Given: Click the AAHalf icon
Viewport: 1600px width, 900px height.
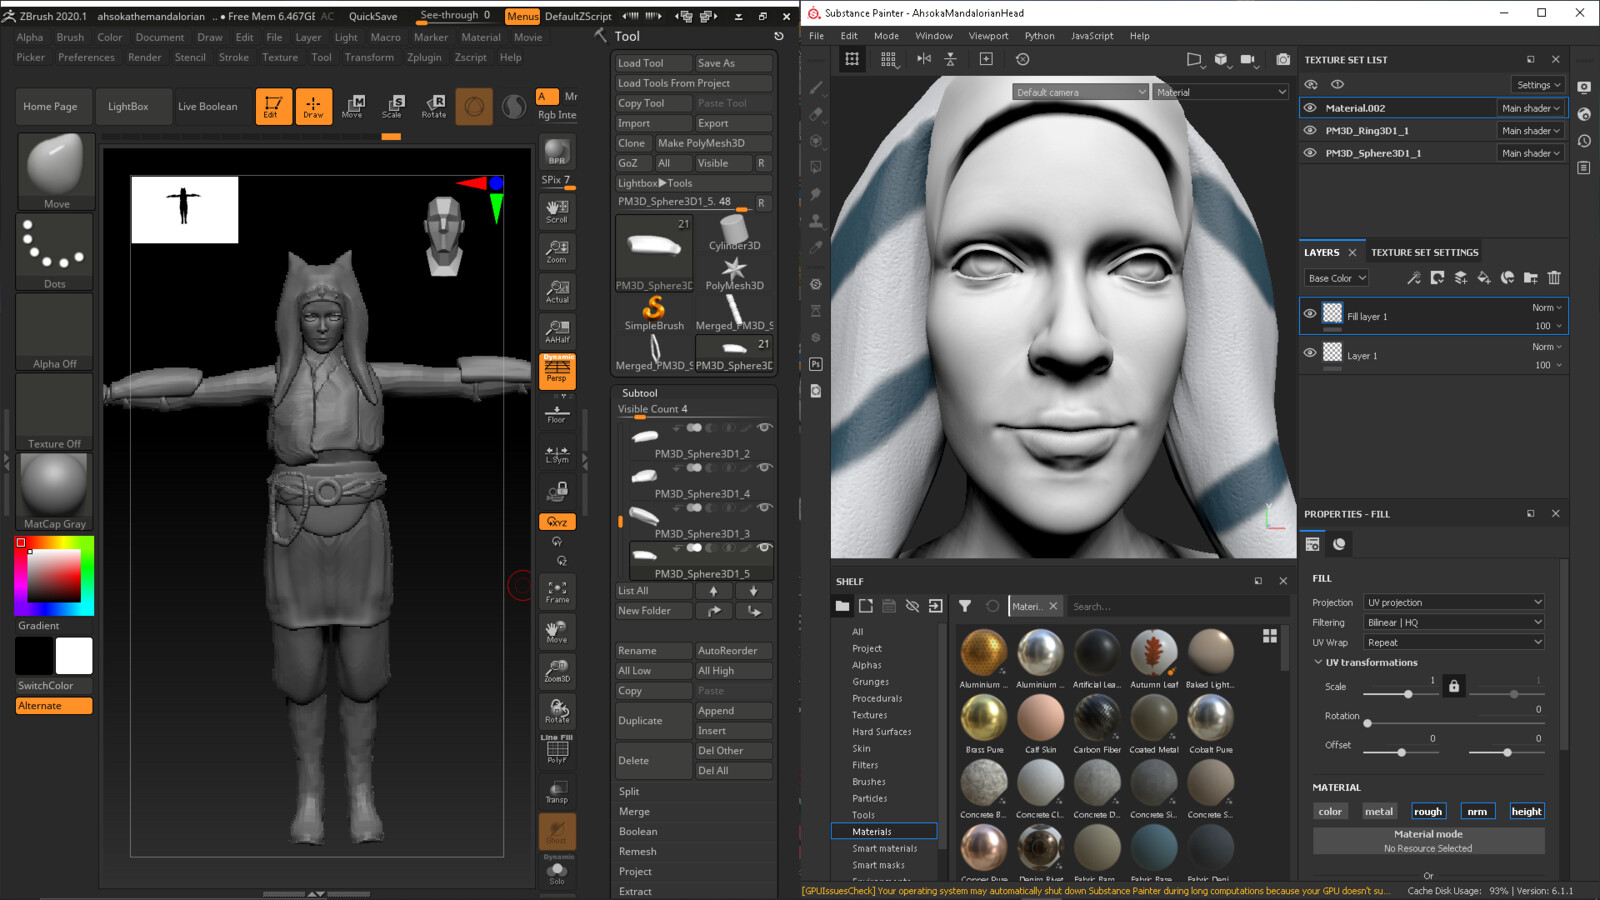Looking at the screenshot, I should [x=557, y=331].
